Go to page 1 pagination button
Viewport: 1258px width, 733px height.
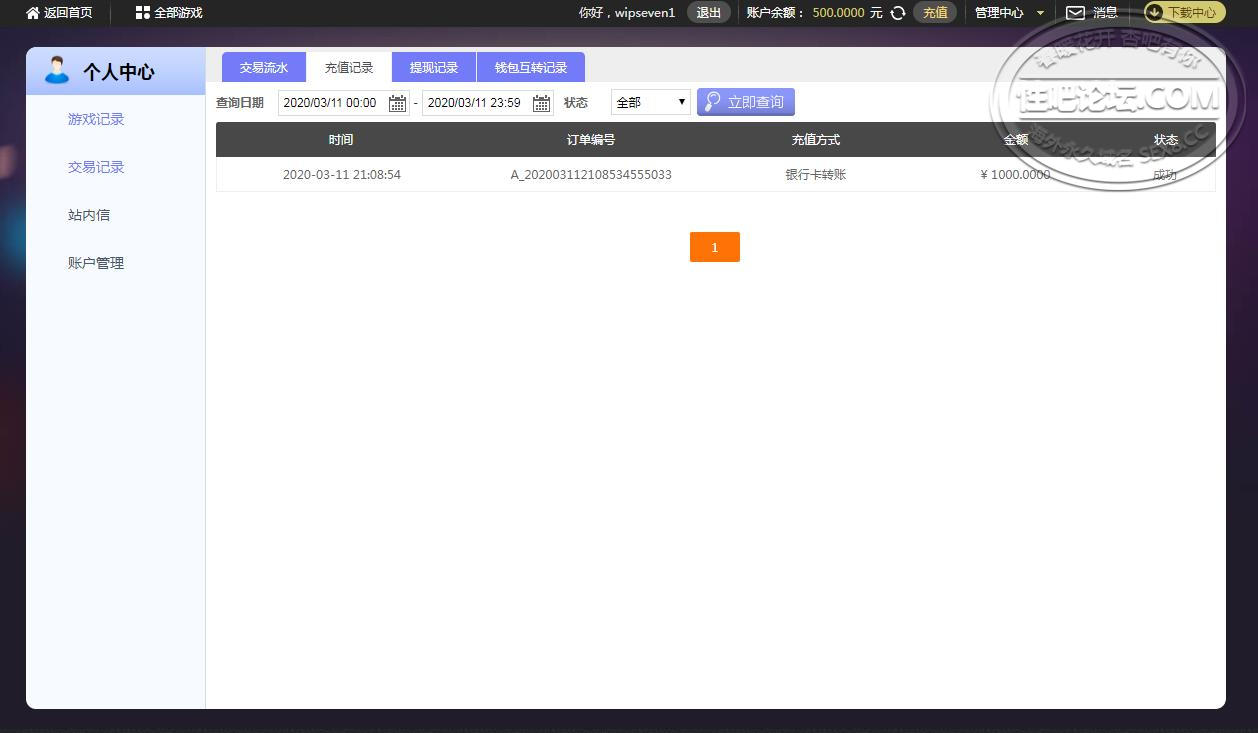tap(715, 247)
